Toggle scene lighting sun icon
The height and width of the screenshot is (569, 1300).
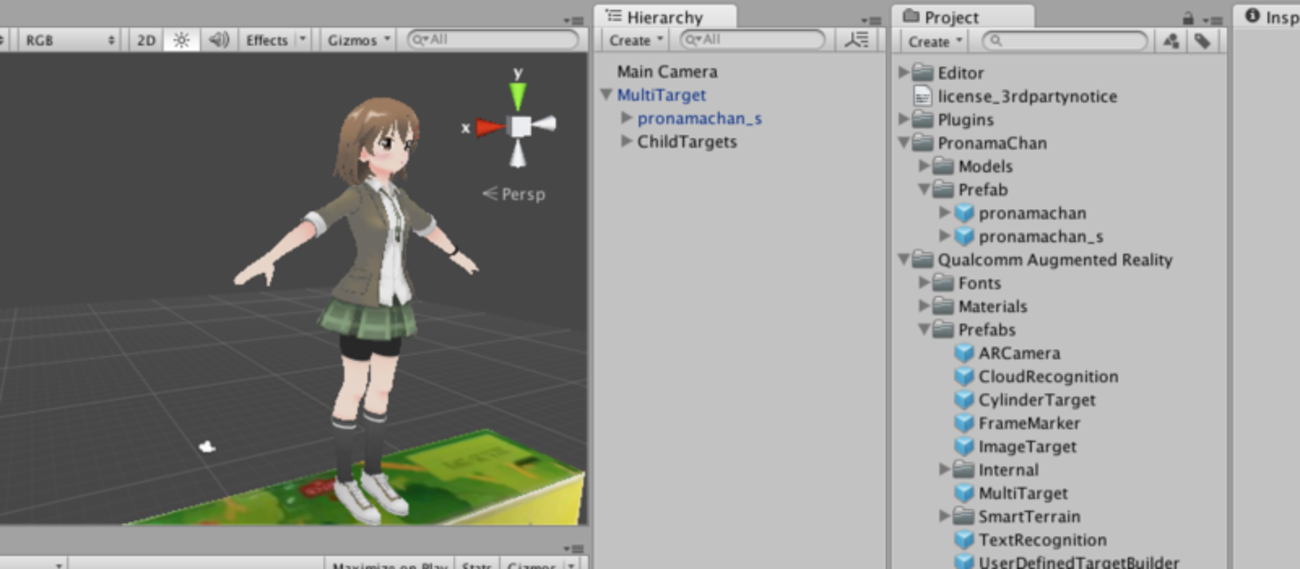tap(181, 40)
